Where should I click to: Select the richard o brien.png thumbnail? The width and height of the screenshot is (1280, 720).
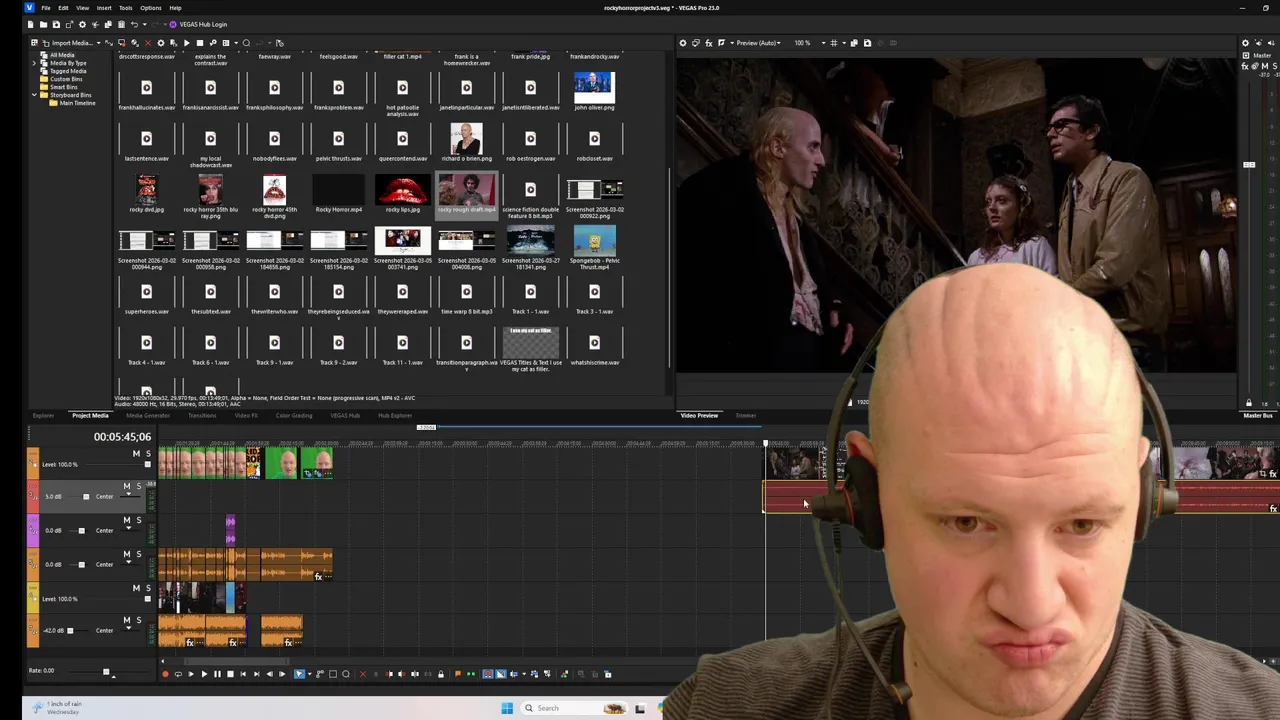coord(466,138)
